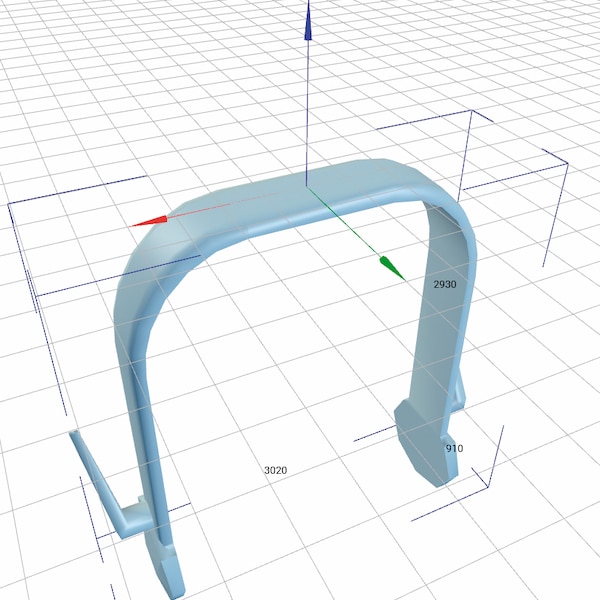Select the bounding box corner at far left
This screenshot has width=600, height=600.
[9, 204]
